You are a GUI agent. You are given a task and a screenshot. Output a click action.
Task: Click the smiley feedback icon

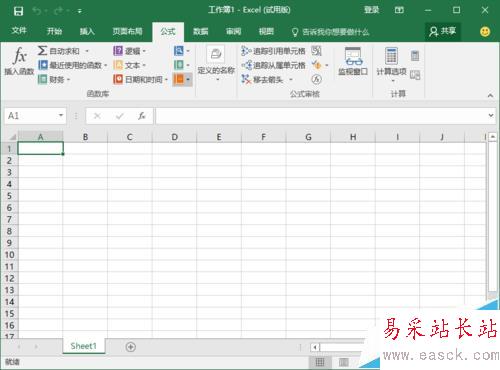point(485,32)
